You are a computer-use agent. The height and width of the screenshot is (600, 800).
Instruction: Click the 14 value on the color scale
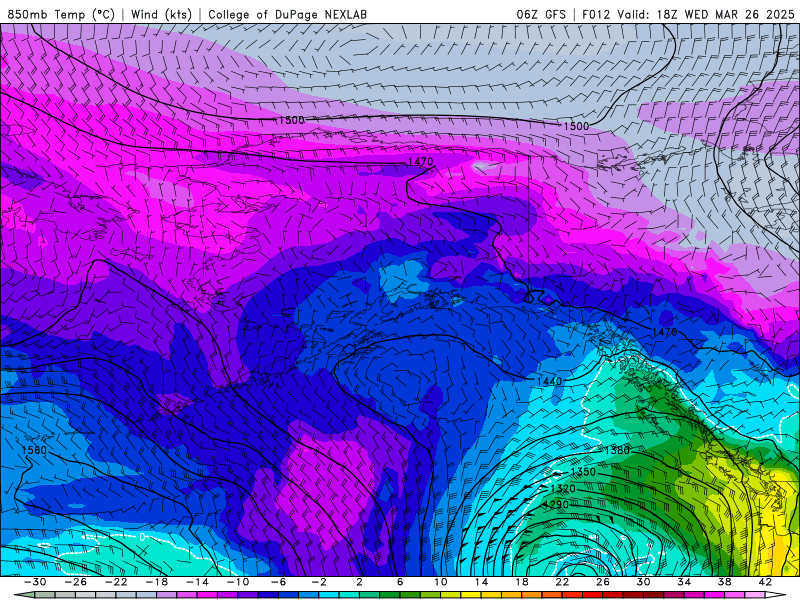pos(481,582)
